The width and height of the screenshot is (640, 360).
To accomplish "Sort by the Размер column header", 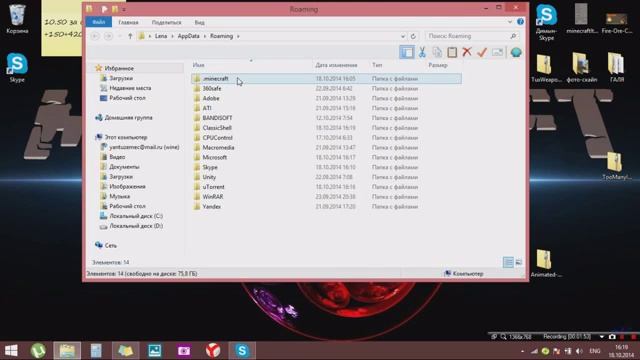I will [438, 65].
